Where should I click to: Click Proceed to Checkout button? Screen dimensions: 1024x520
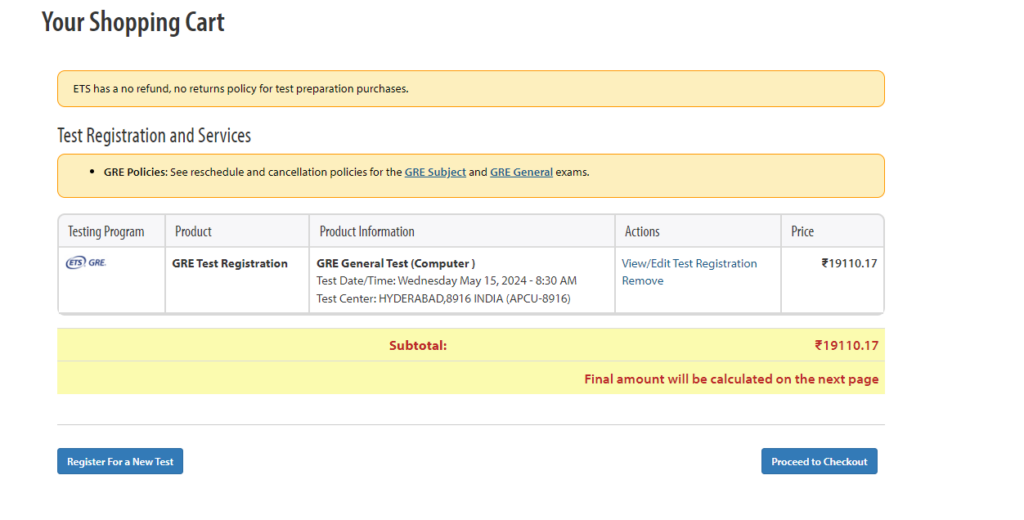pyautogui.click(x=819, y=461)
